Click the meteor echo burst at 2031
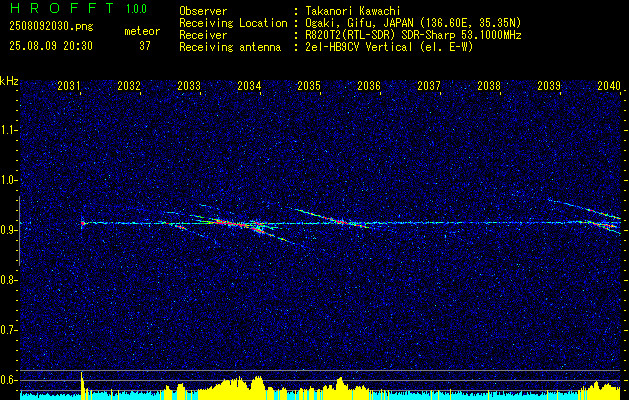Image resolution: width=629 pixels, height=400 pixels. (82, 223)
